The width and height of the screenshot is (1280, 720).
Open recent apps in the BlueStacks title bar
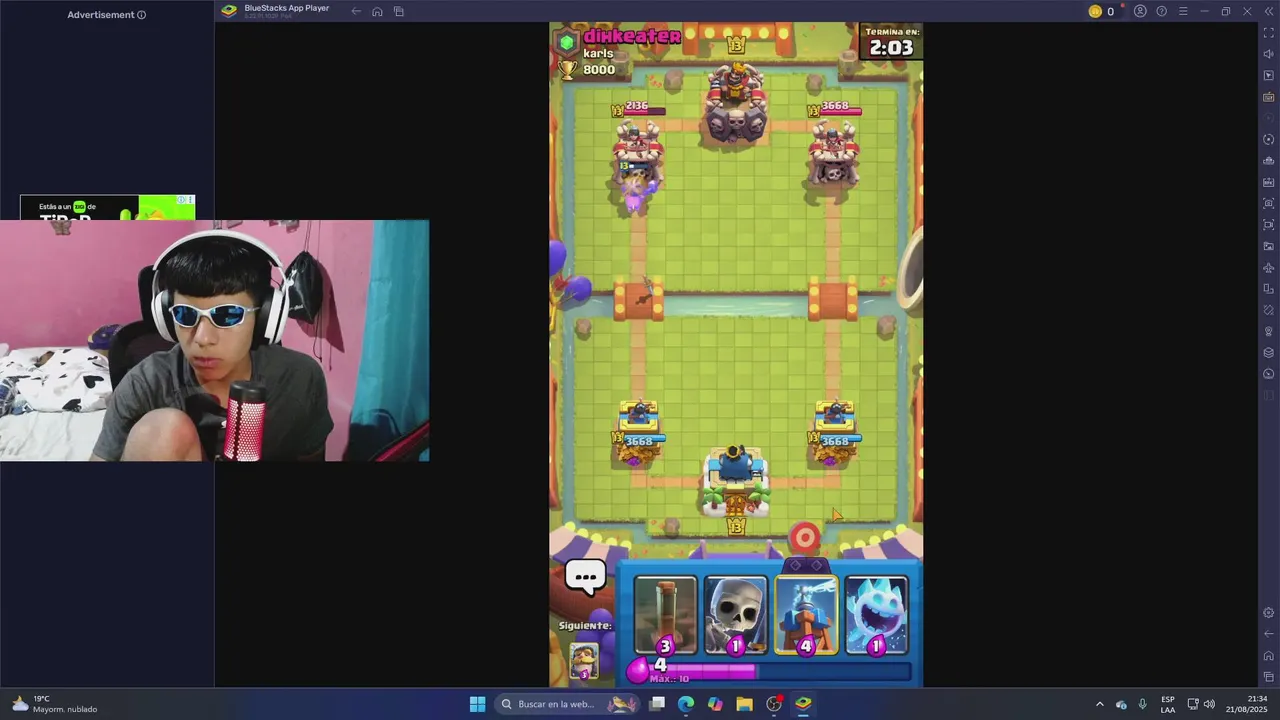click(x=399, y=11)
